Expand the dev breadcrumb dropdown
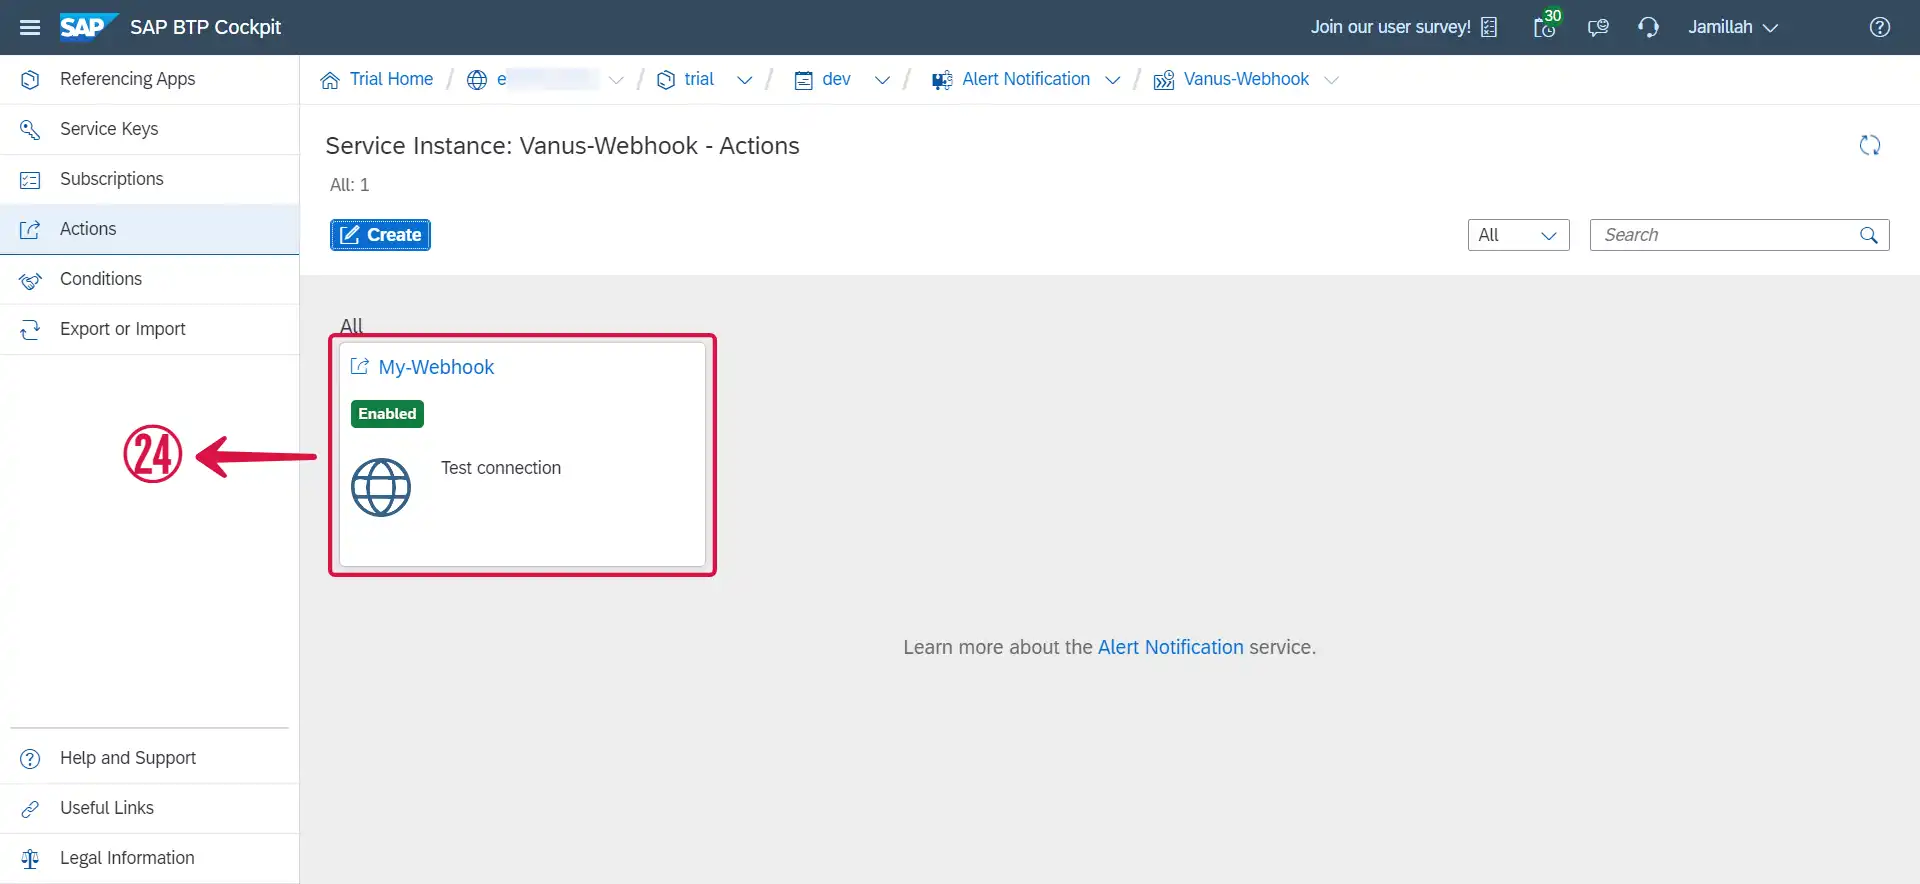This screenshot has width=1920, height=884. tap(882, 80)
